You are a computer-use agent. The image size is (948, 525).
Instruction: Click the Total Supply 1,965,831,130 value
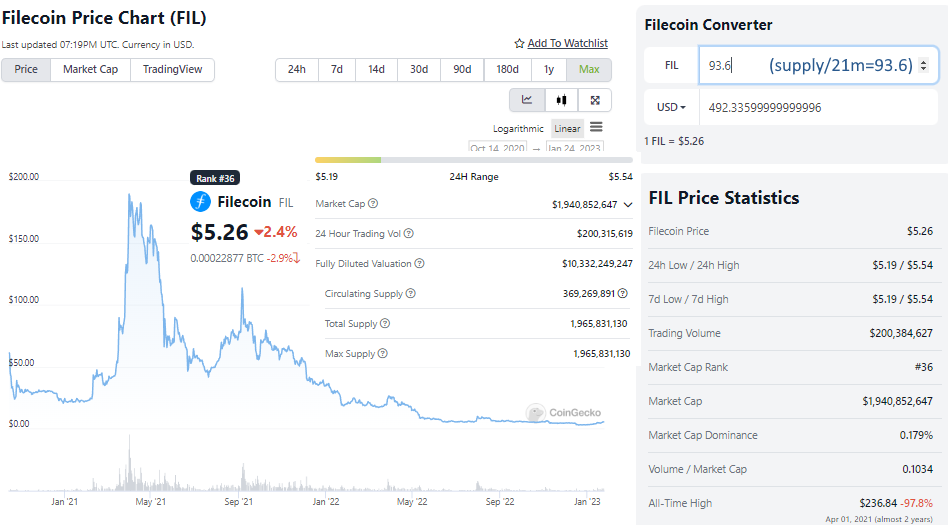[599, 324]
